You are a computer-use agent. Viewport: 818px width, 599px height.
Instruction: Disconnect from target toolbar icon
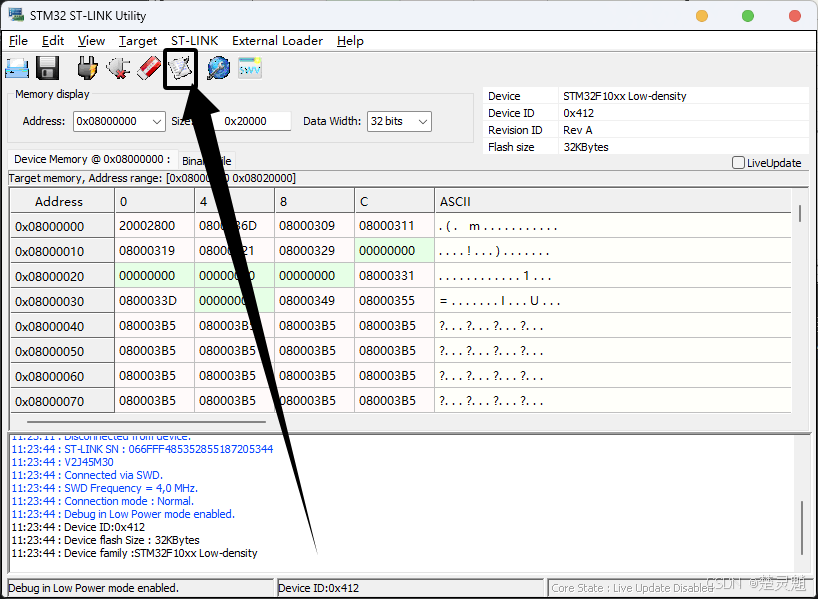(118, 68)
